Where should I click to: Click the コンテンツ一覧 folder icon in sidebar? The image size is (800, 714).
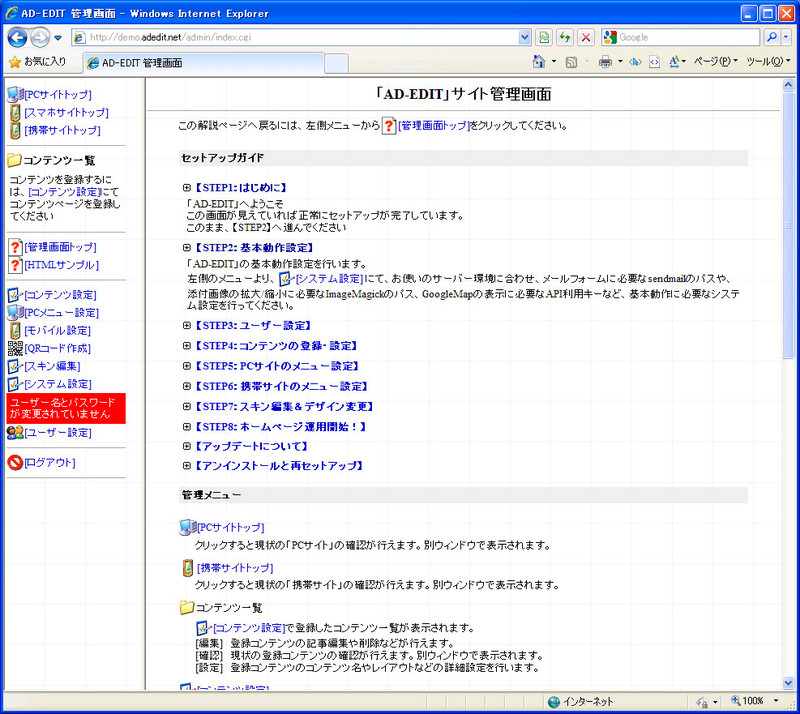coord(14,160)
